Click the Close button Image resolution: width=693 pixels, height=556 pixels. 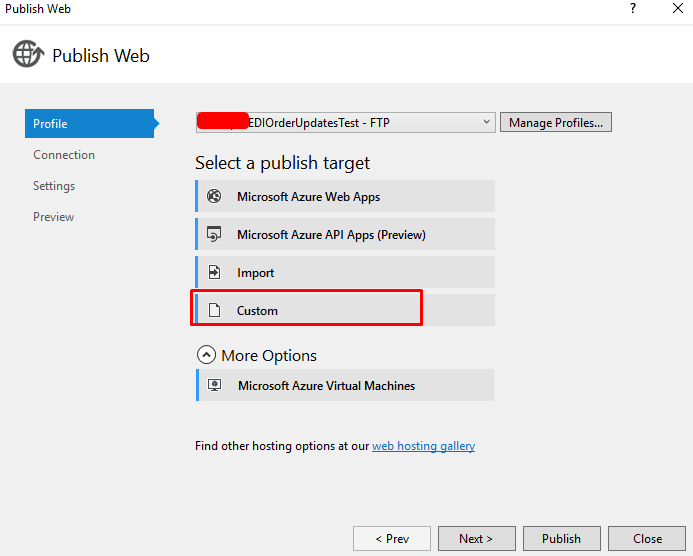click(x=647, y=538)
